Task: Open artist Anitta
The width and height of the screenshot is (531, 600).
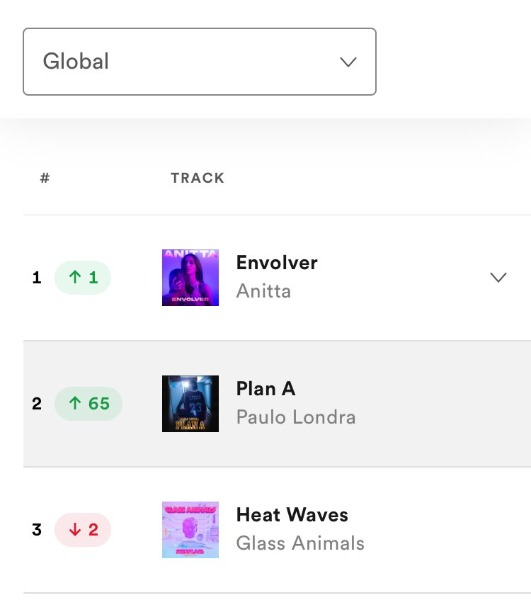Action: point(263,291)
